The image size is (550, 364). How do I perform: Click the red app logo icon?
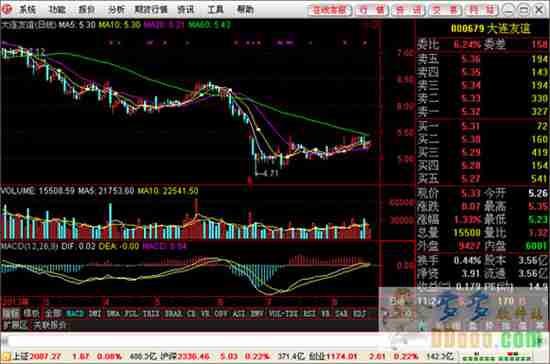pos(6,9)
